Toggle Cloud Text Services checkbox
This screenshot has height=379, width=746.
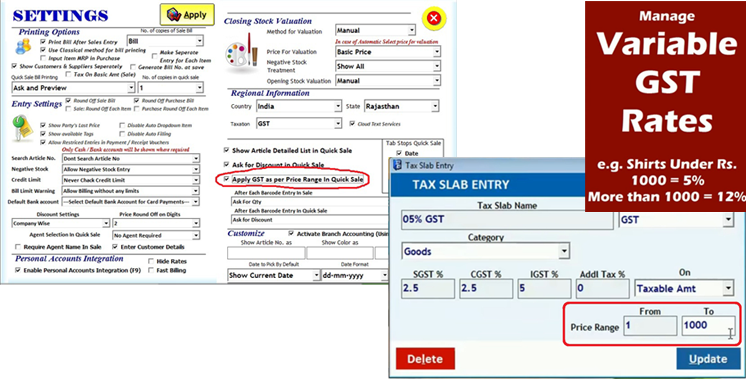pos(352,124)
